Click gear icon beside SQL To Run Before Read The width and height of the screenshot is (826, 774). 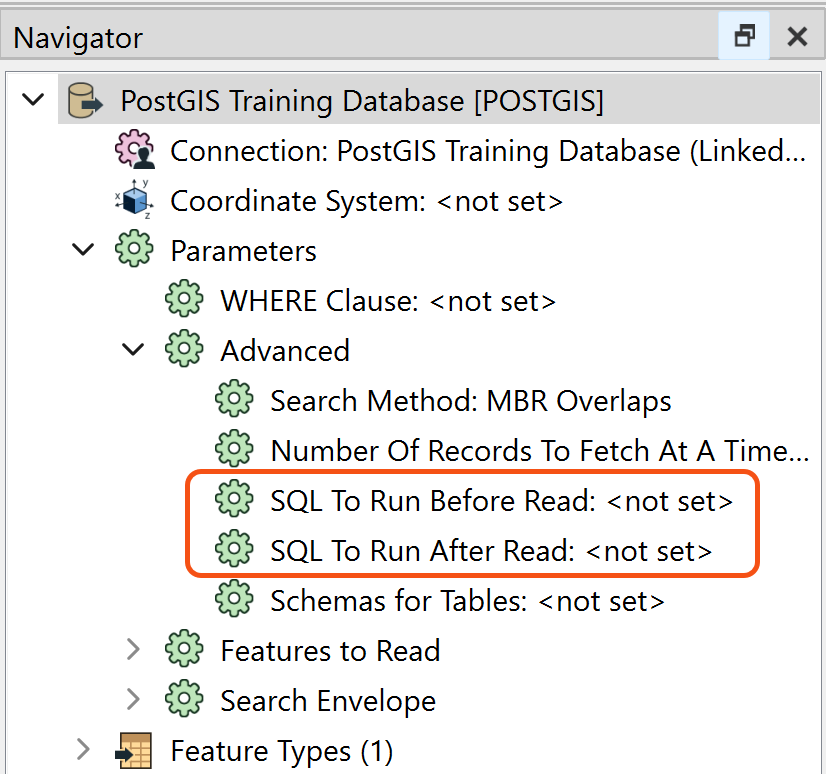(234, 500)
